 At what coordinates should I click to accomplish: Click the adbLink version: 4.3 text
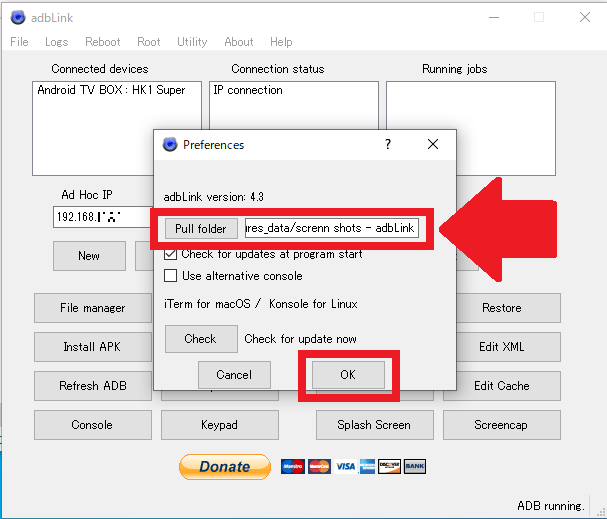tap(214, 197)
